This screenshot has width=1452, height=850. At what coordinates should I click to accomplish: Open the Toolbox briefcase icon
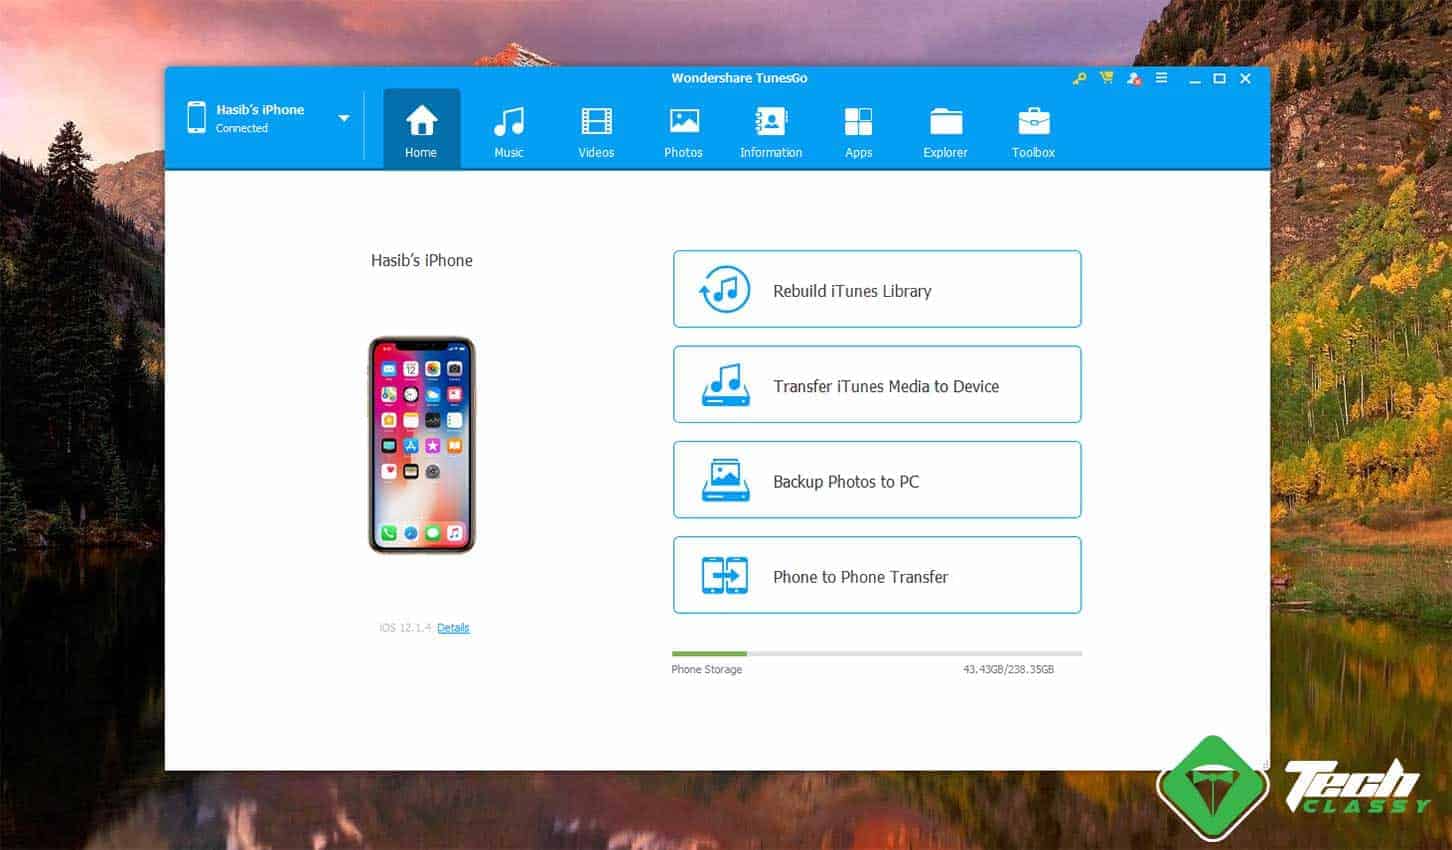tap(1033, 122)
